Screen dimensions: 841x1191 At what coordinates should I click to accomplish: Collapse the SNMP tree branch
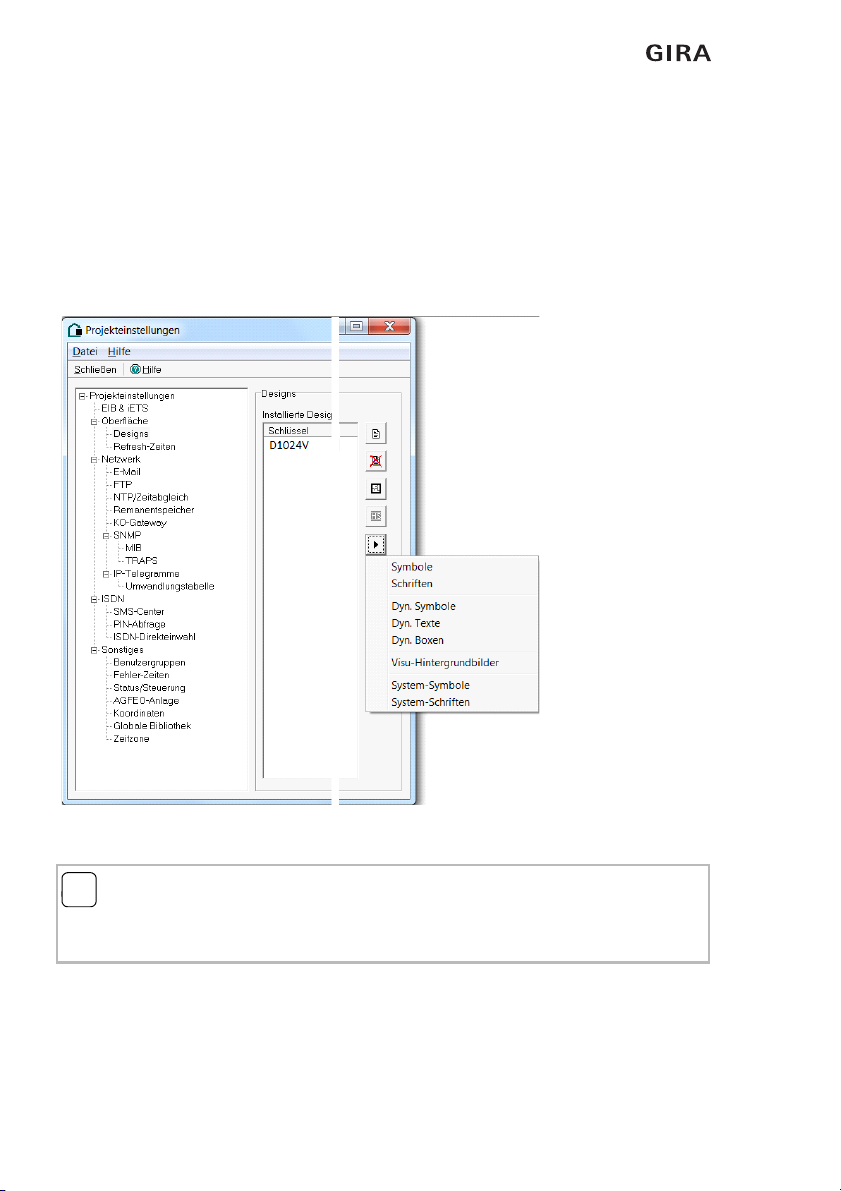105,535
